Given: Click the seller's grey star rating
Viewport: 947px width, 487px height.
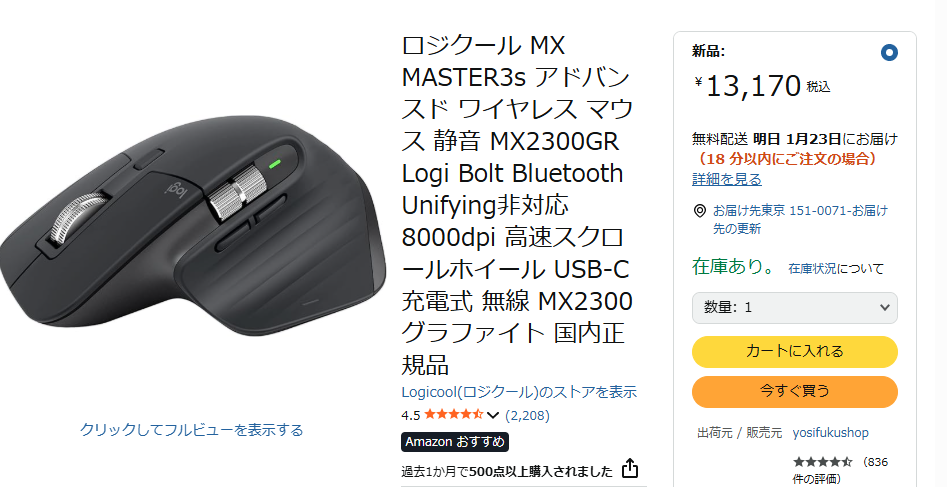Looking at the screenshot, I should (x=822, y=462).
